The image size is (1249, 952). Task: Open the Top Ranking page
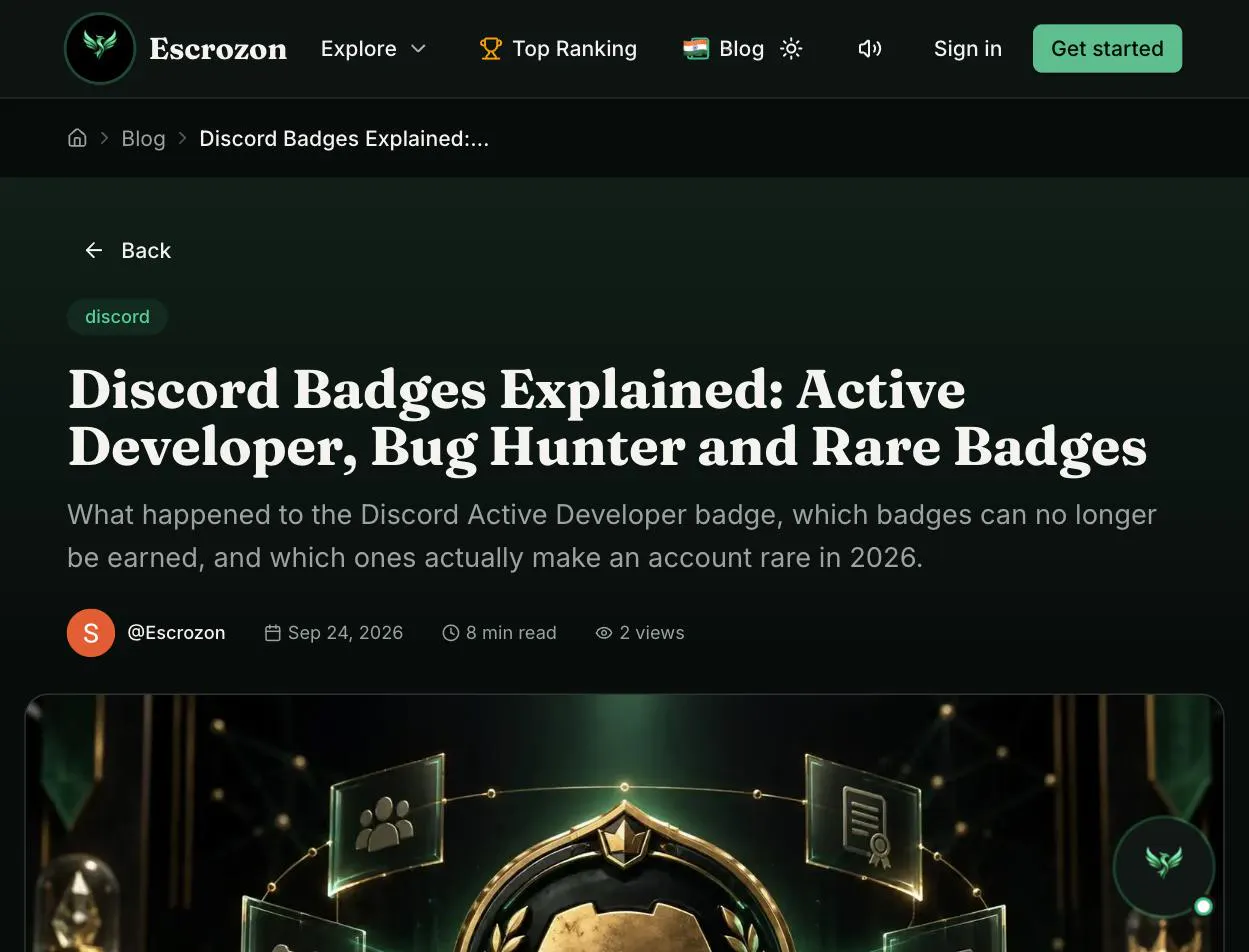coord(558,48)
